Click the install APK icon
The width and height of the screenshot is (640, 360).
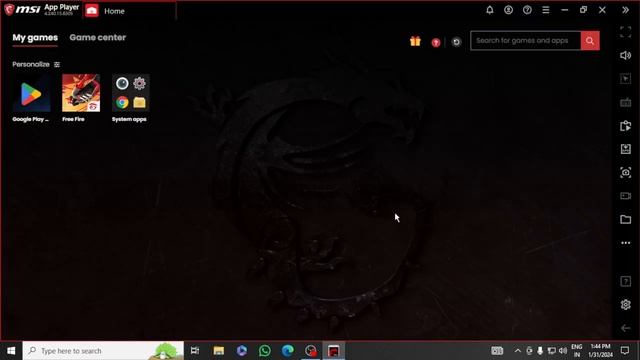point(625,149)
